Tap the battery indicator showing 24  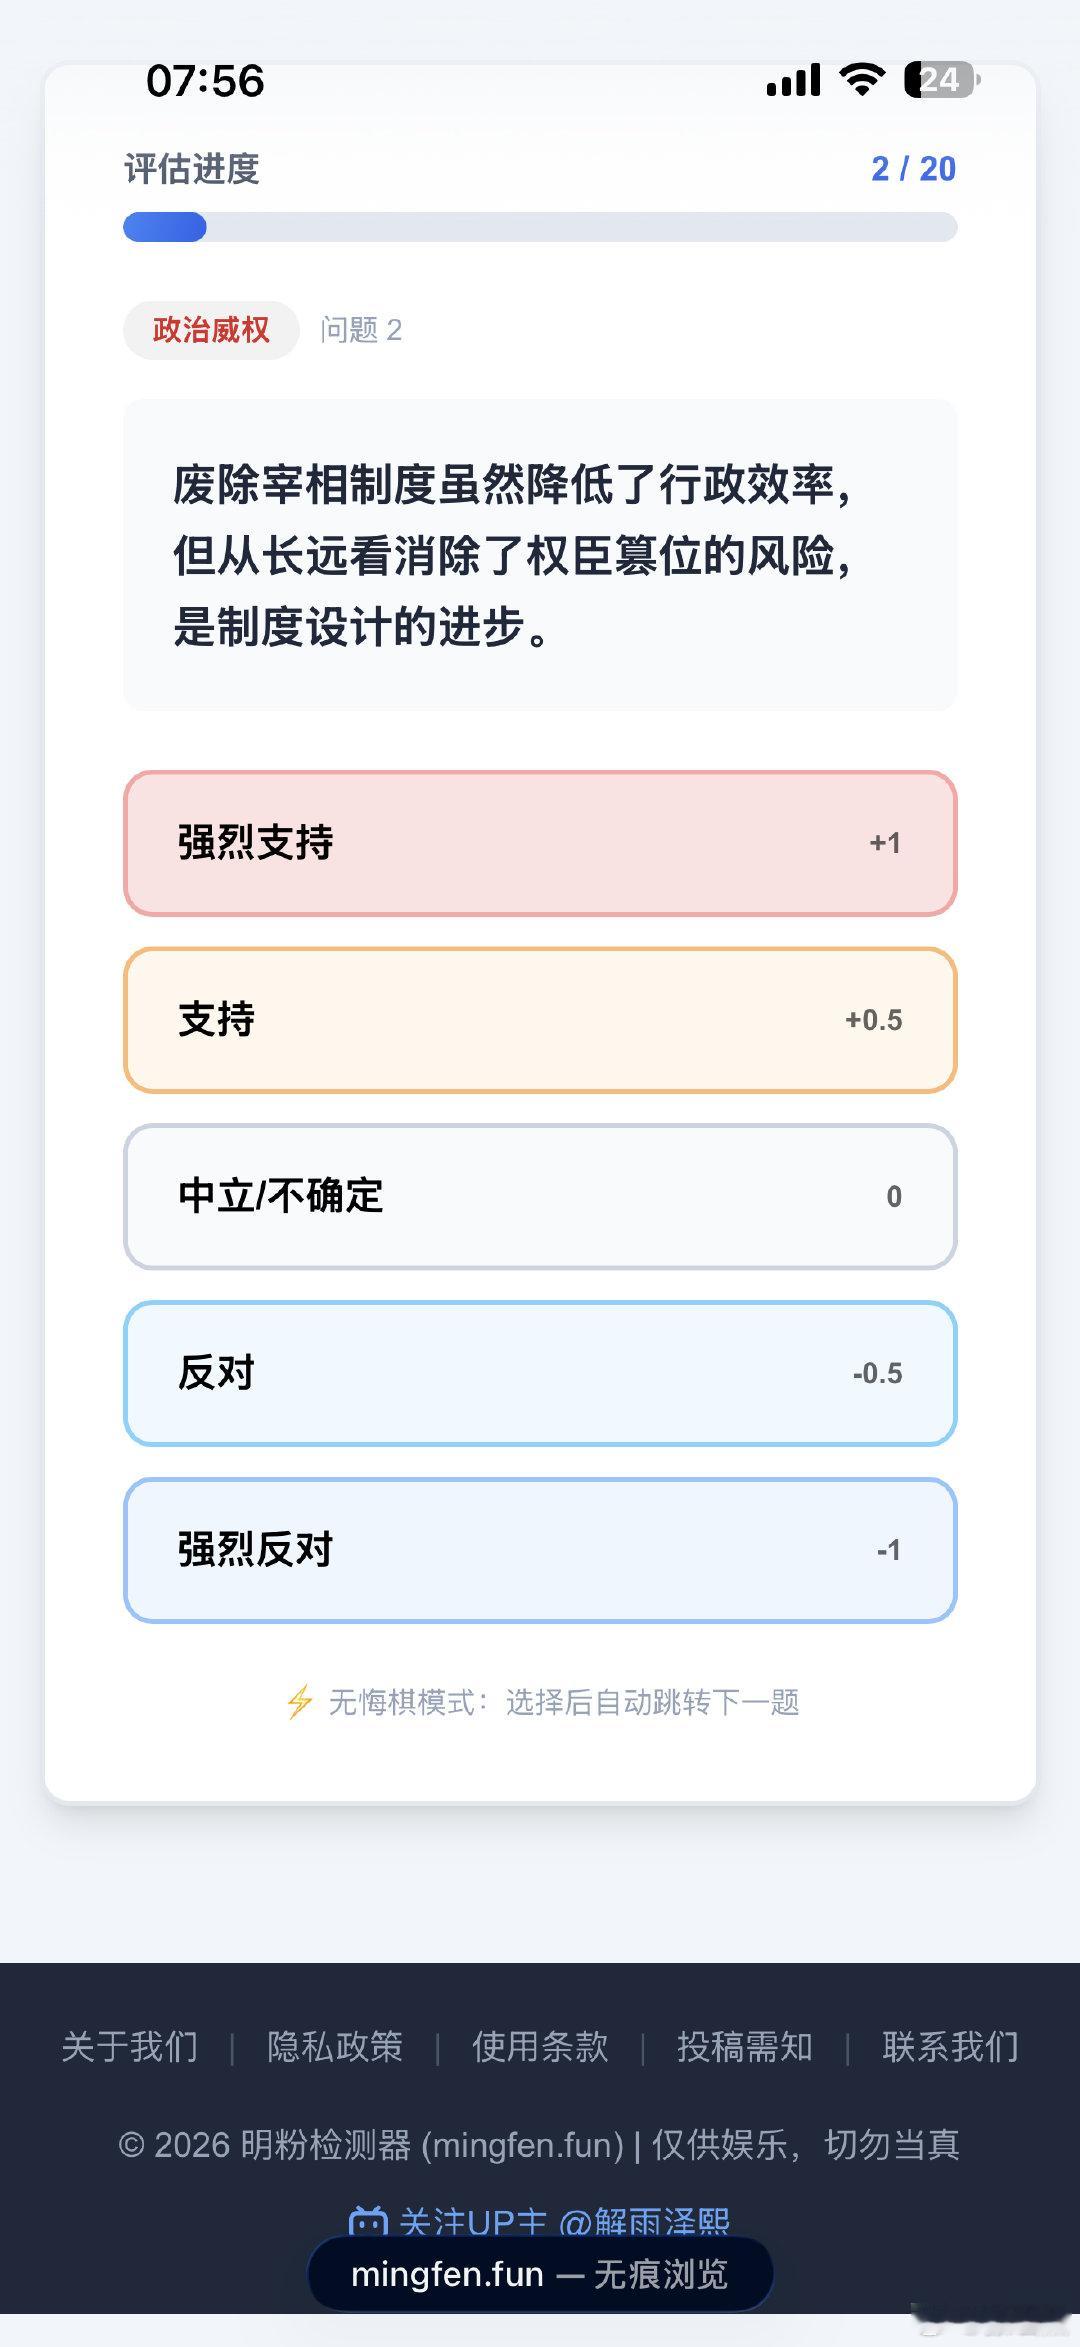tap(942, 80)
